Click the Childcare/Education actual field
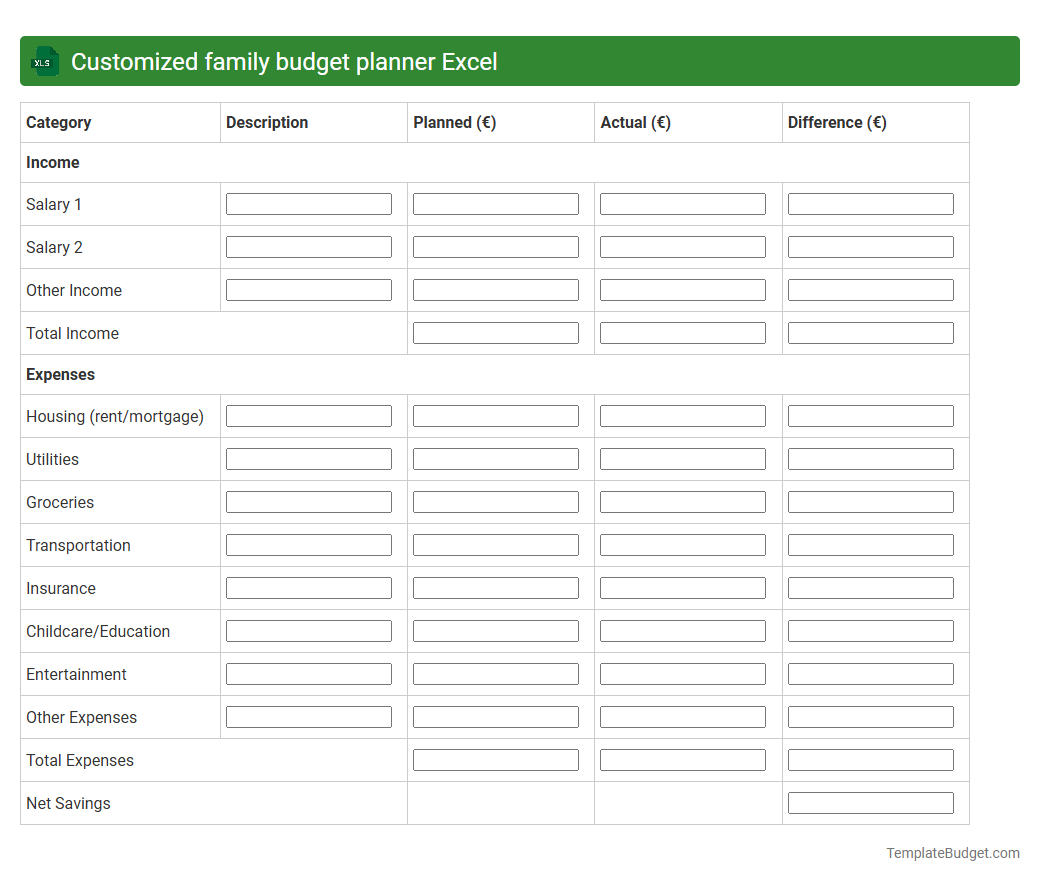The width and height of the screenshot is (1040, 882). click(682, 630)
